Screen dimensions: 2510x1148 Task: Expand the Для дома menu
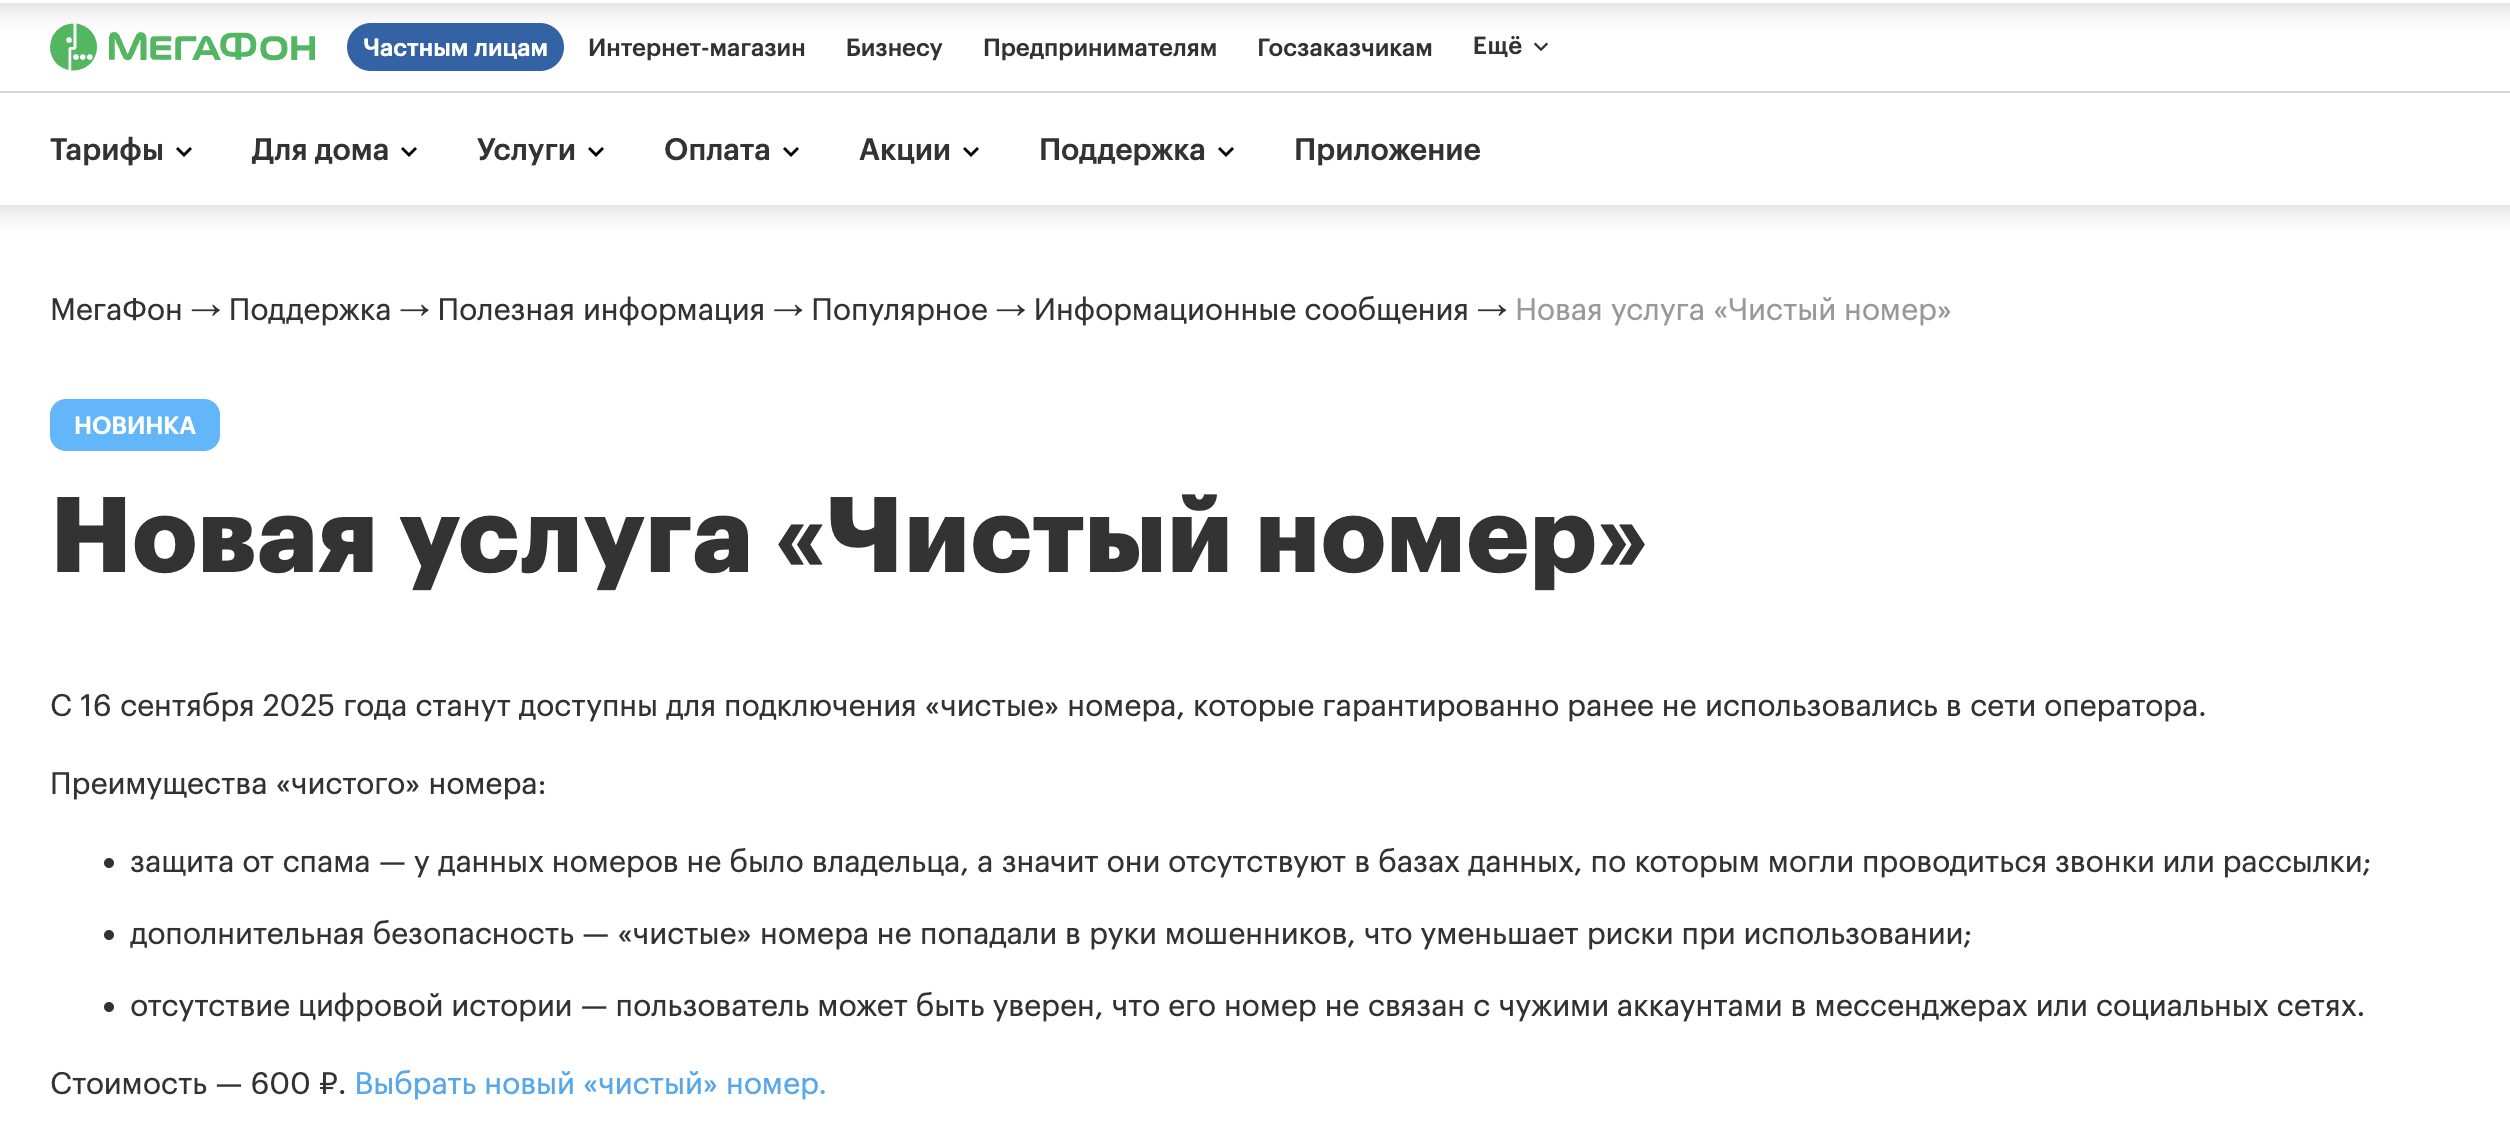[334, 150]
